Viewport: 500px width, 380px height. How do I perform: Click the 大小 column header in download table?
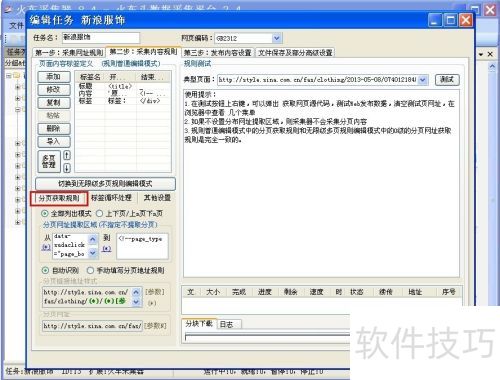click(213, 292)
